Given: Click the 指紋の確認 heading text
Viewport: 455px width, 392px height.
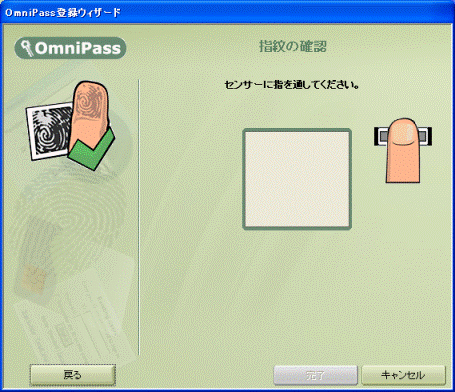Looking at the screenshot, I should 293,46.
